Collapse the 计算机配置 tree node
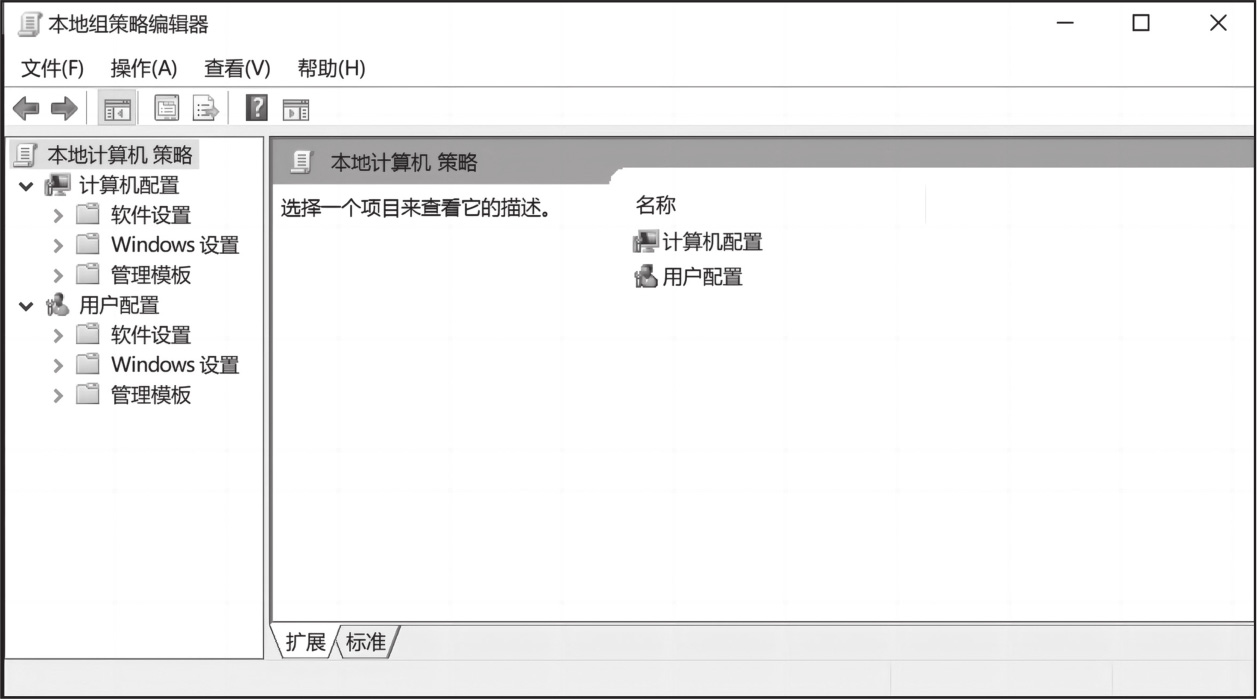 26,186
